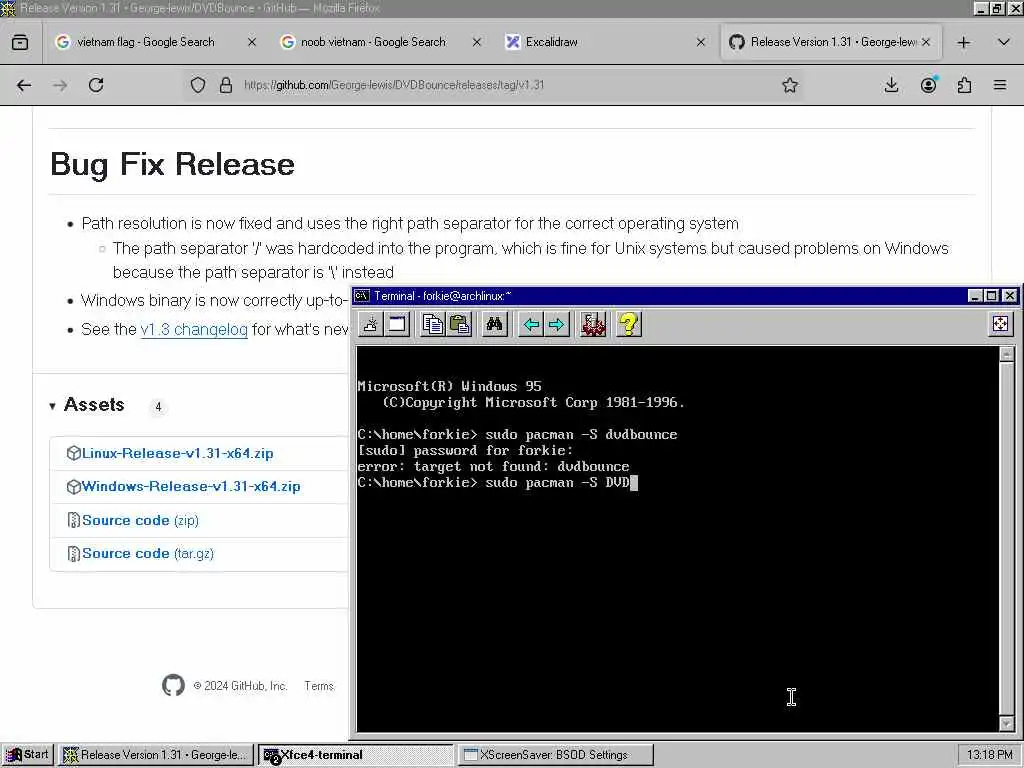Open a new Firefox tab

point(963,42)
